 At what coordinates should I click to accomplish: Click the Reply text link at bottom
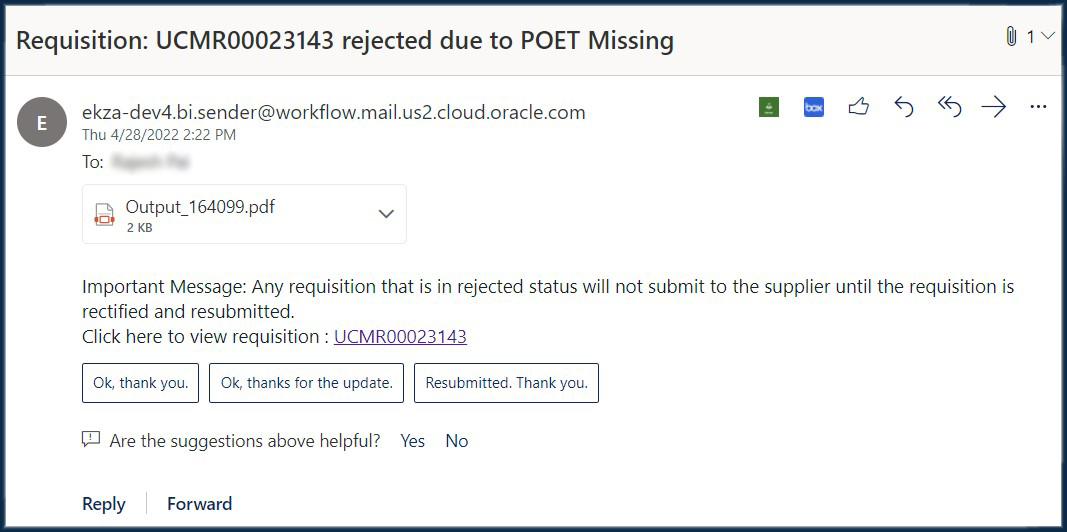[x=103, y=504]
